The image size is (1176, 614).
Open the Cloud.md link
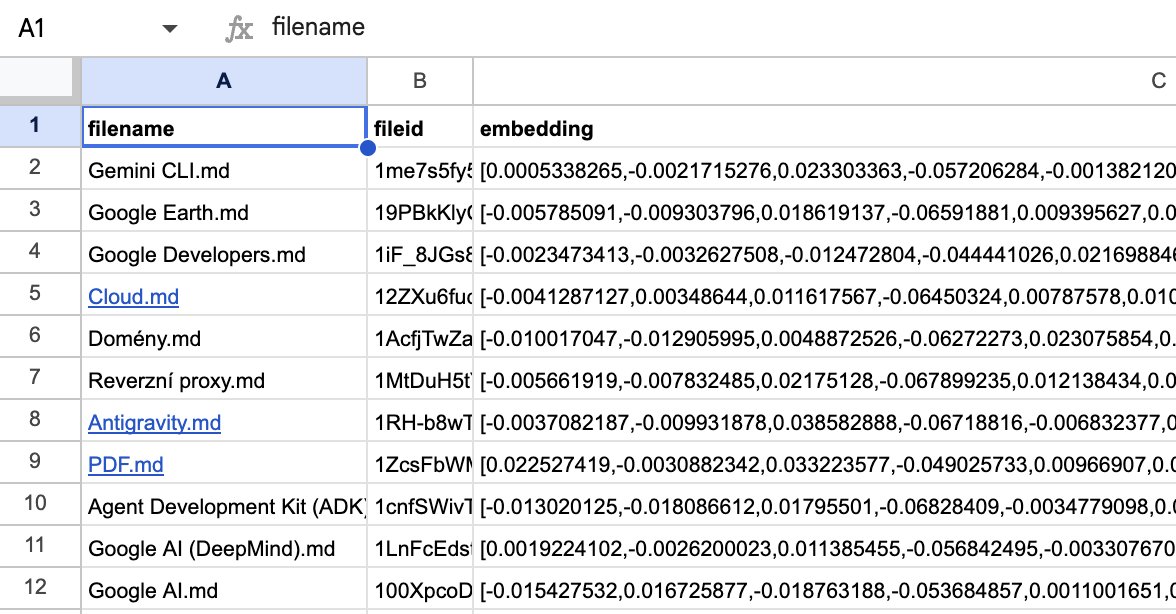[x=133, y=297]
